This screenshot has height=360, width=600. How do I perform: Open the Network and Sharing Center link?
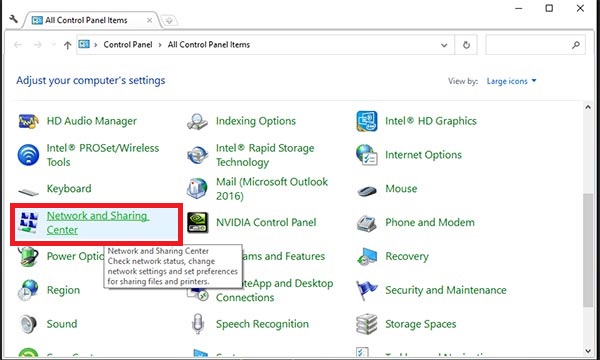pyautogui.click(x=98, y=223)
